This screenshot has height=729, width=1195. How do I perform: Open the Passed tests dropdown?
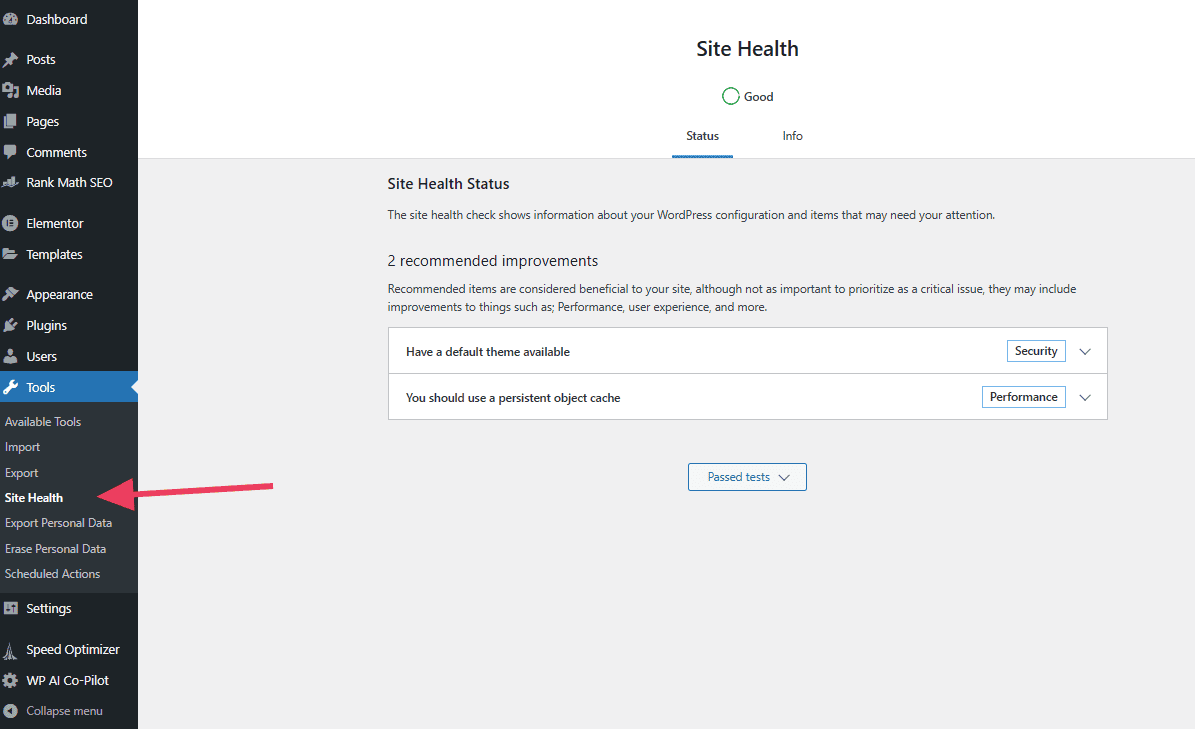tap(747, 477)
